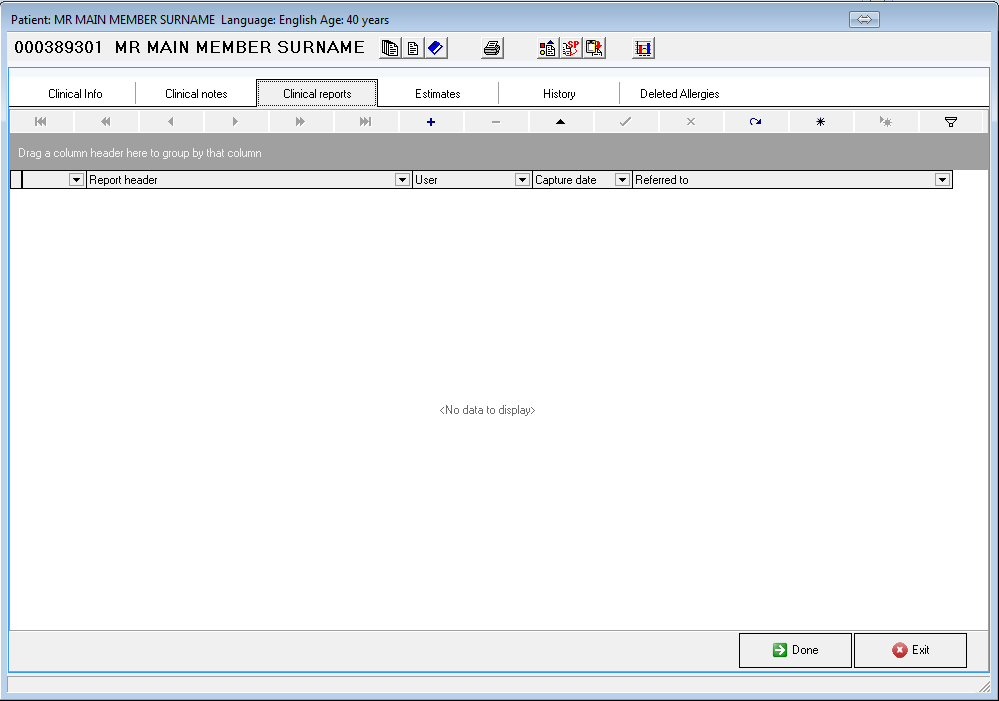999x701 pixels.
Task: Click the Capture date column header
Action: (572, 180)
